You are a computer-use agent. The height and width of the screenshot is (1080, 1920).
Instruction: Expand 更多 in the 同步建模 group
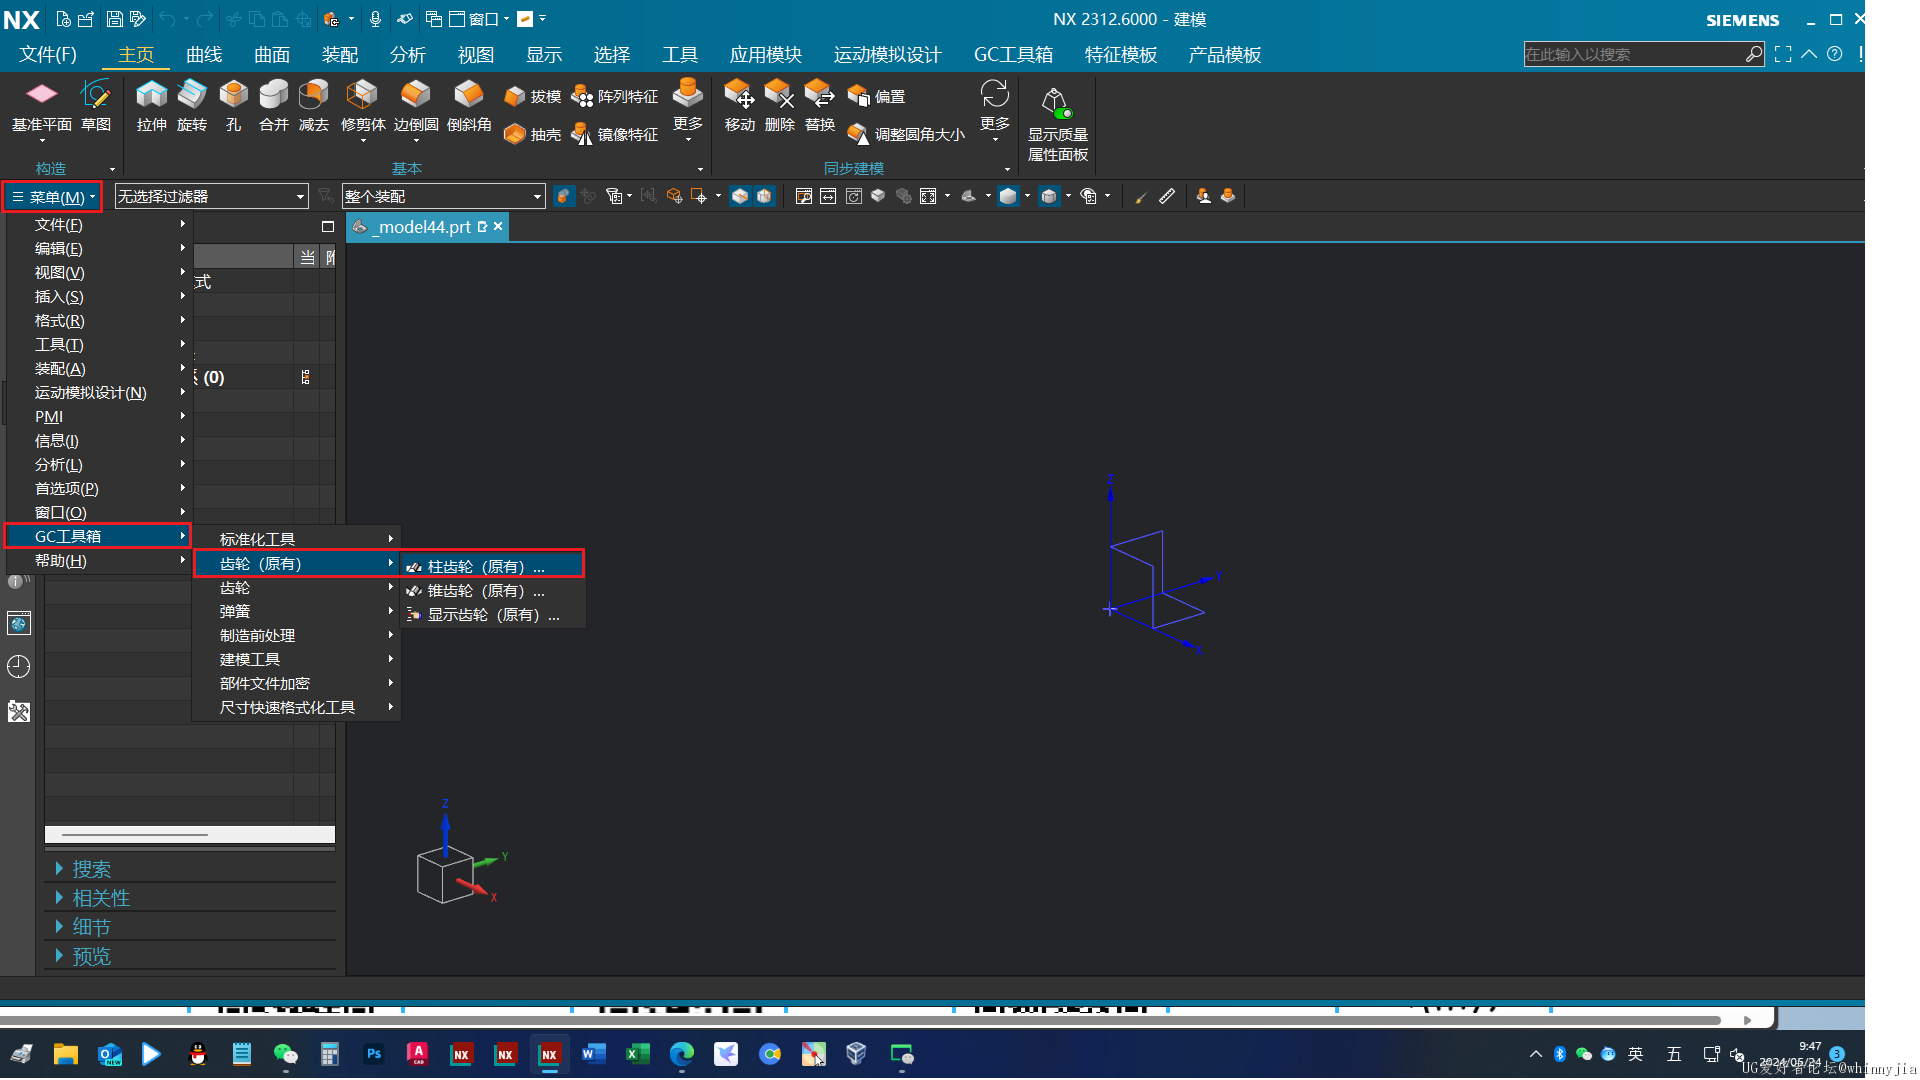coord(994,110)
